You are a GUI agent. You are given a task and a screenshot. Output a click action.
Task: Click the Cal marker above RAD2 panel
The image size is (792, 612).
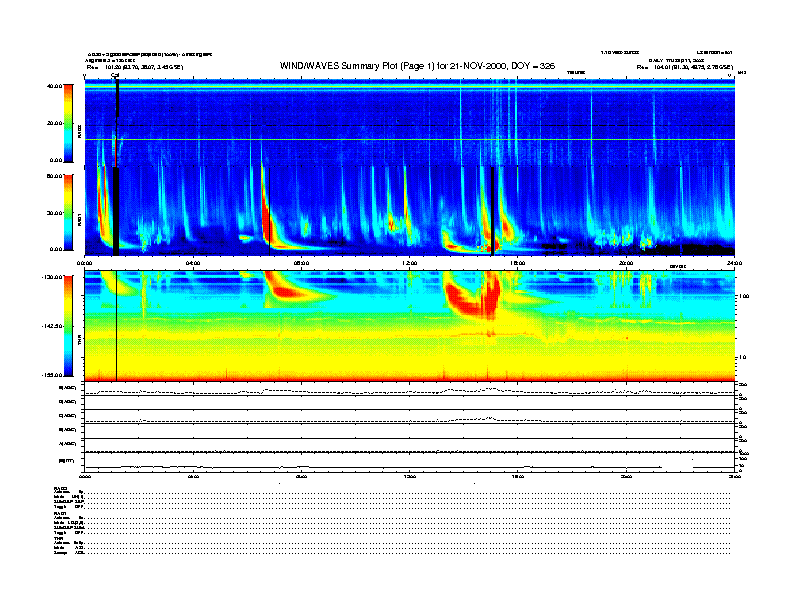point(115,75)
